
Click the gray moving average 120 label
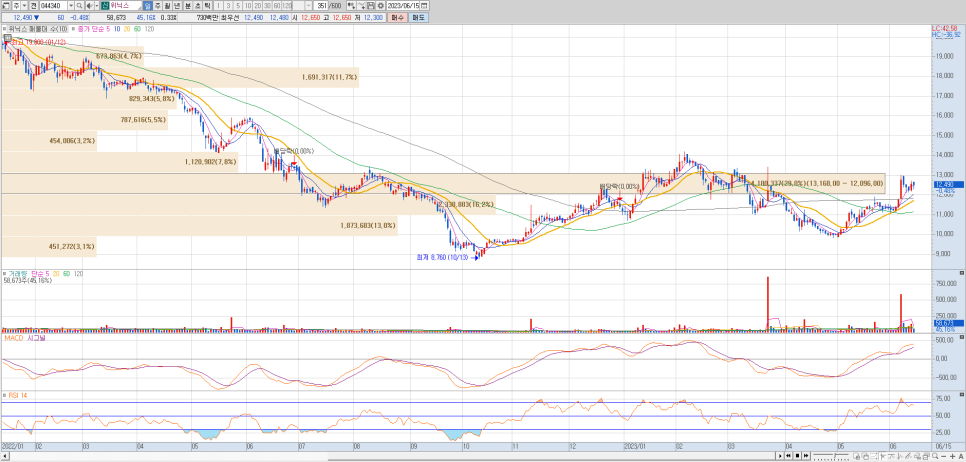click(x=149, y=29)
